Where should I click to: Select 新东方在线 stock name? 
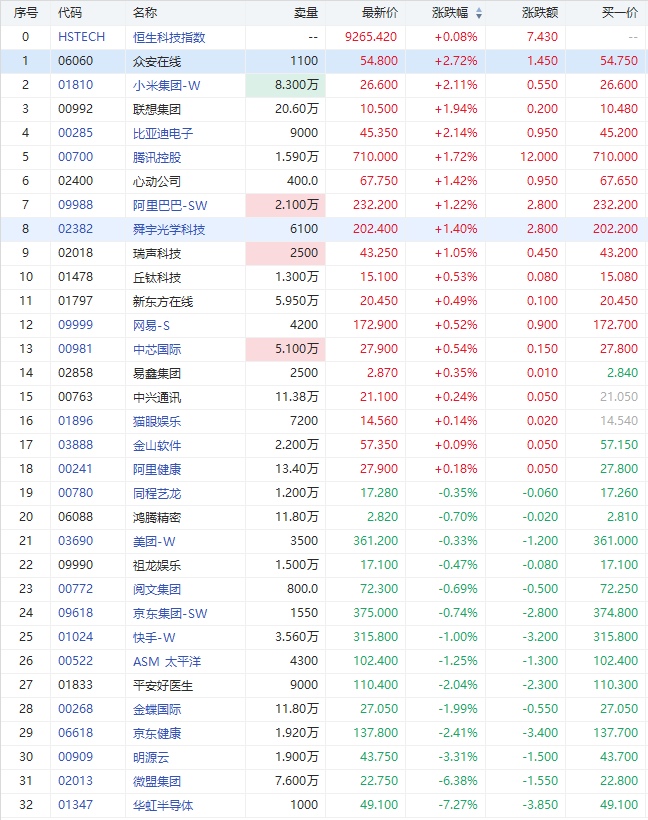coord(163,302)
